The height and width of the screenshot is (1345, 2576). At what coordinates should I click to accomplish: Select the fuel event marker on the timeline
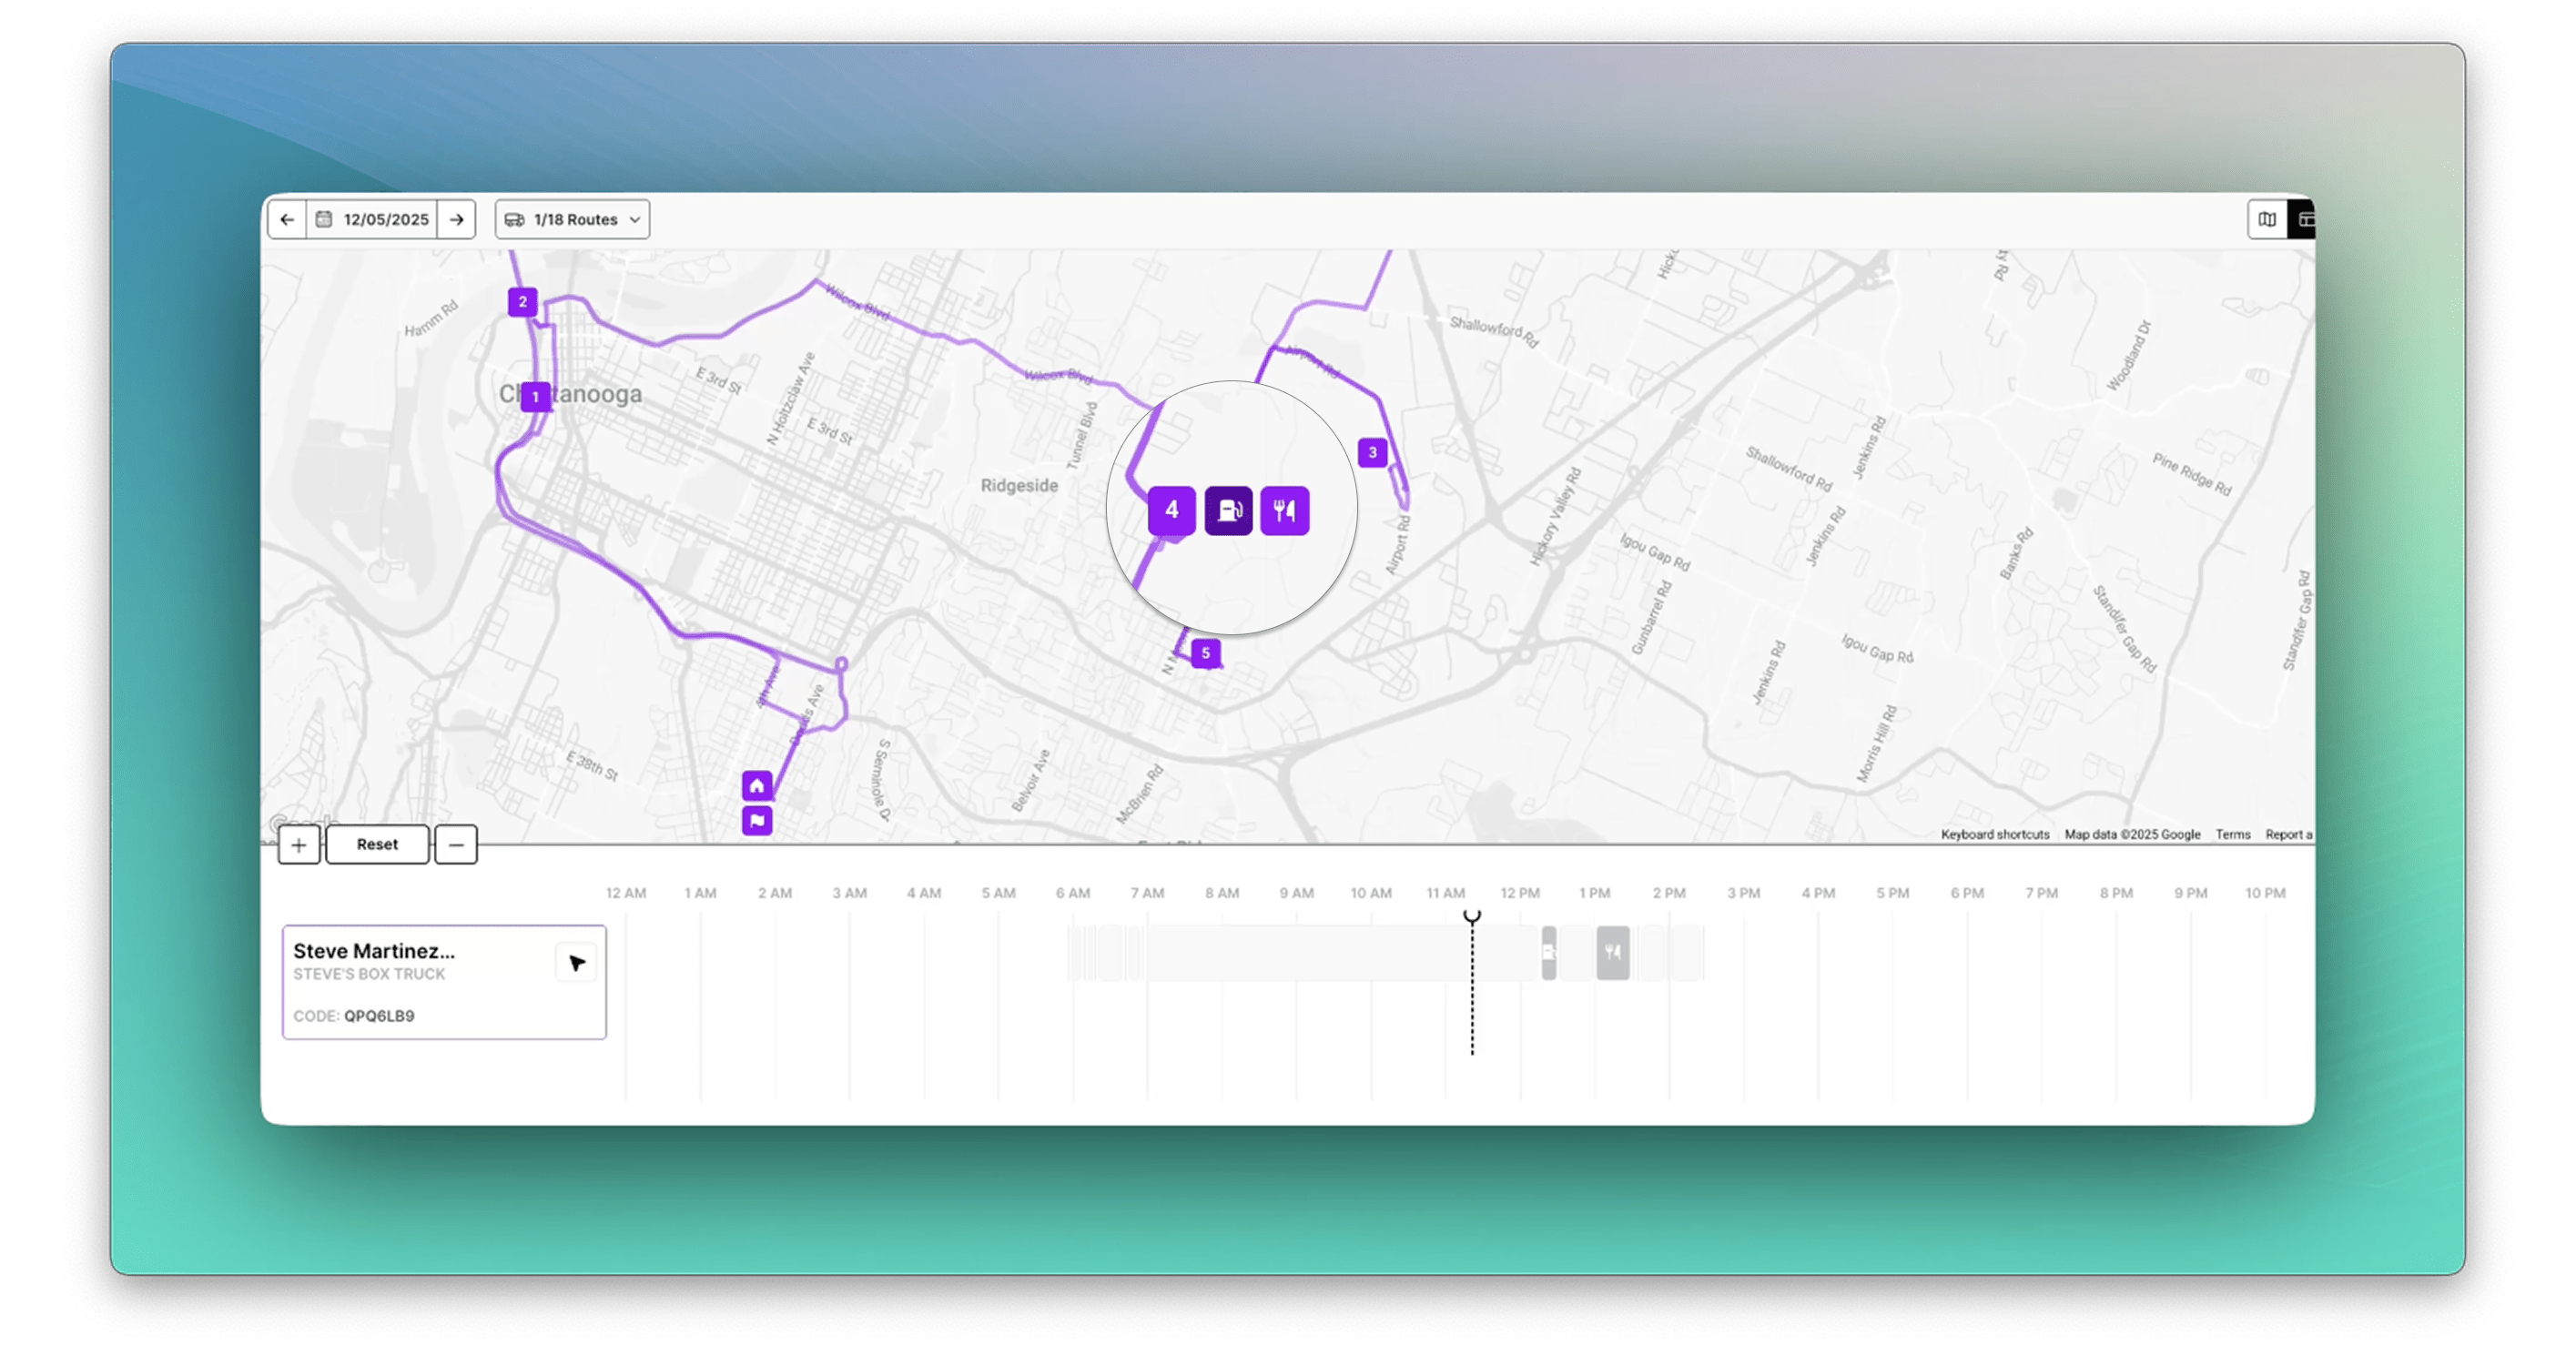click(x=1548, y=952)
